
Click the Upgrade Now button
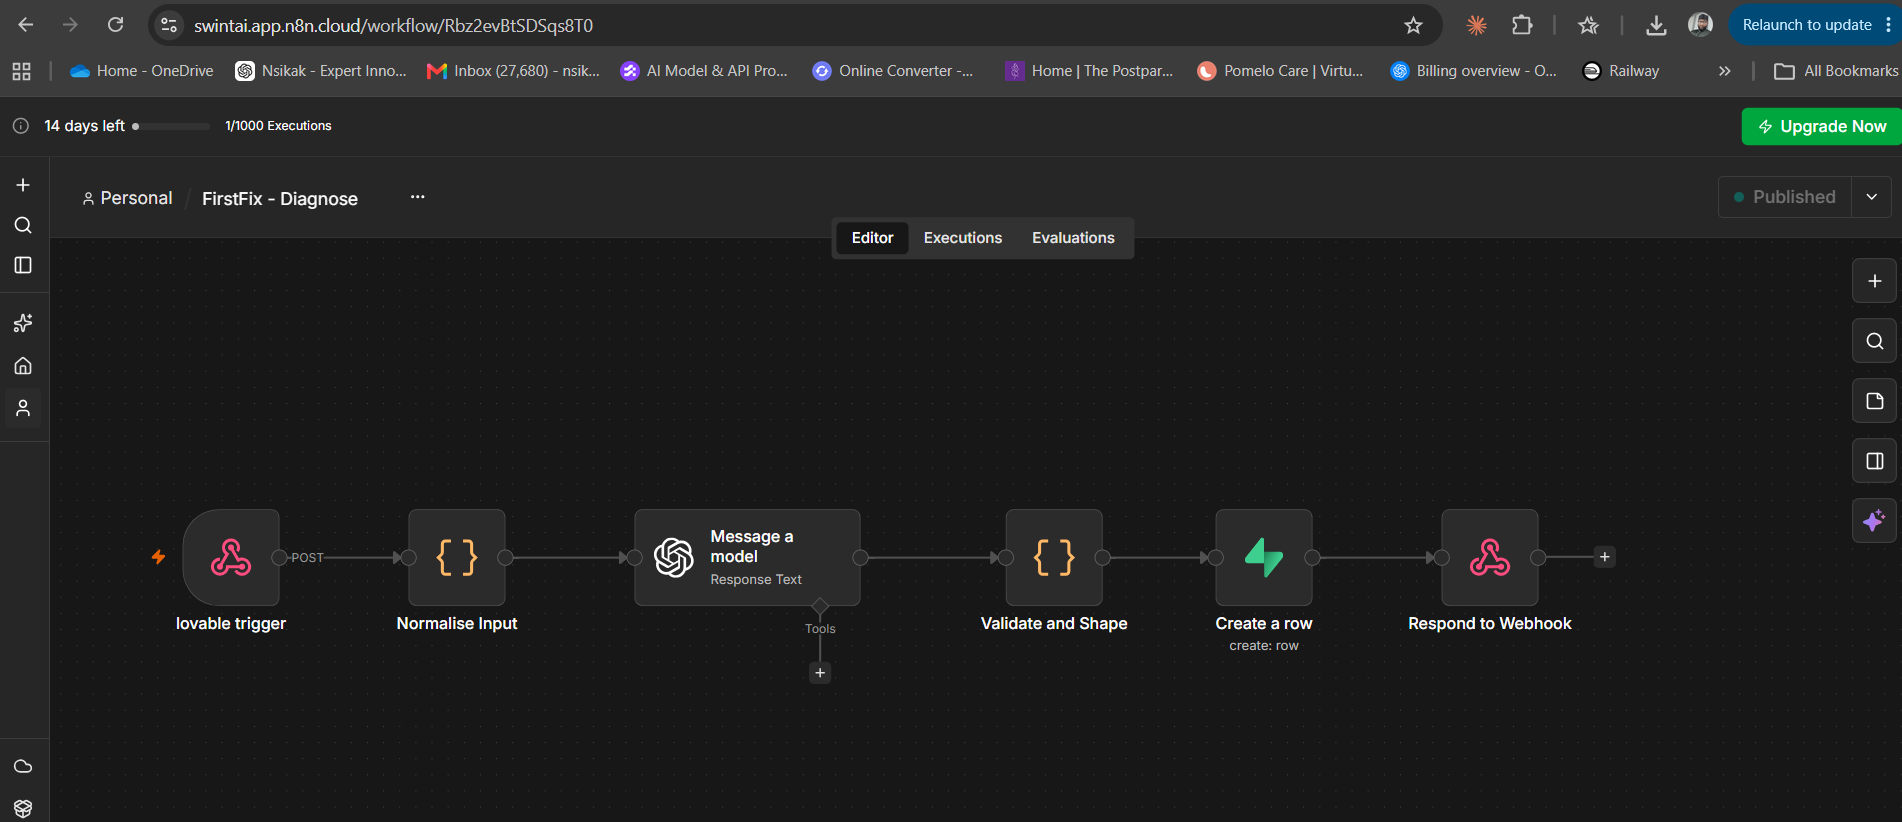coord(1822,126)
